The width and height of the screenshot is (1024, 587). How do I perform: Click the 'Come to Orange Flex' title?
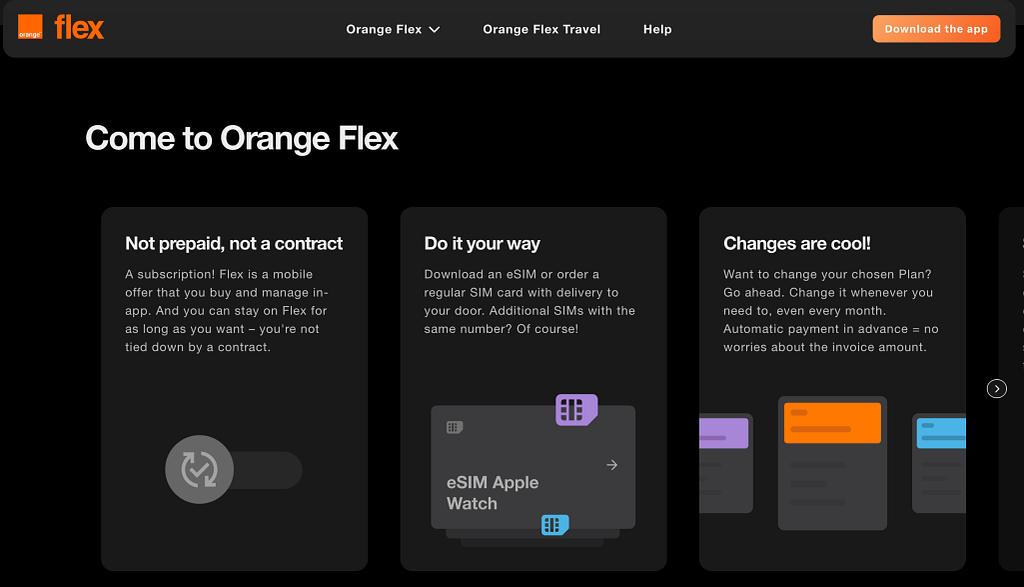[242, 138]
